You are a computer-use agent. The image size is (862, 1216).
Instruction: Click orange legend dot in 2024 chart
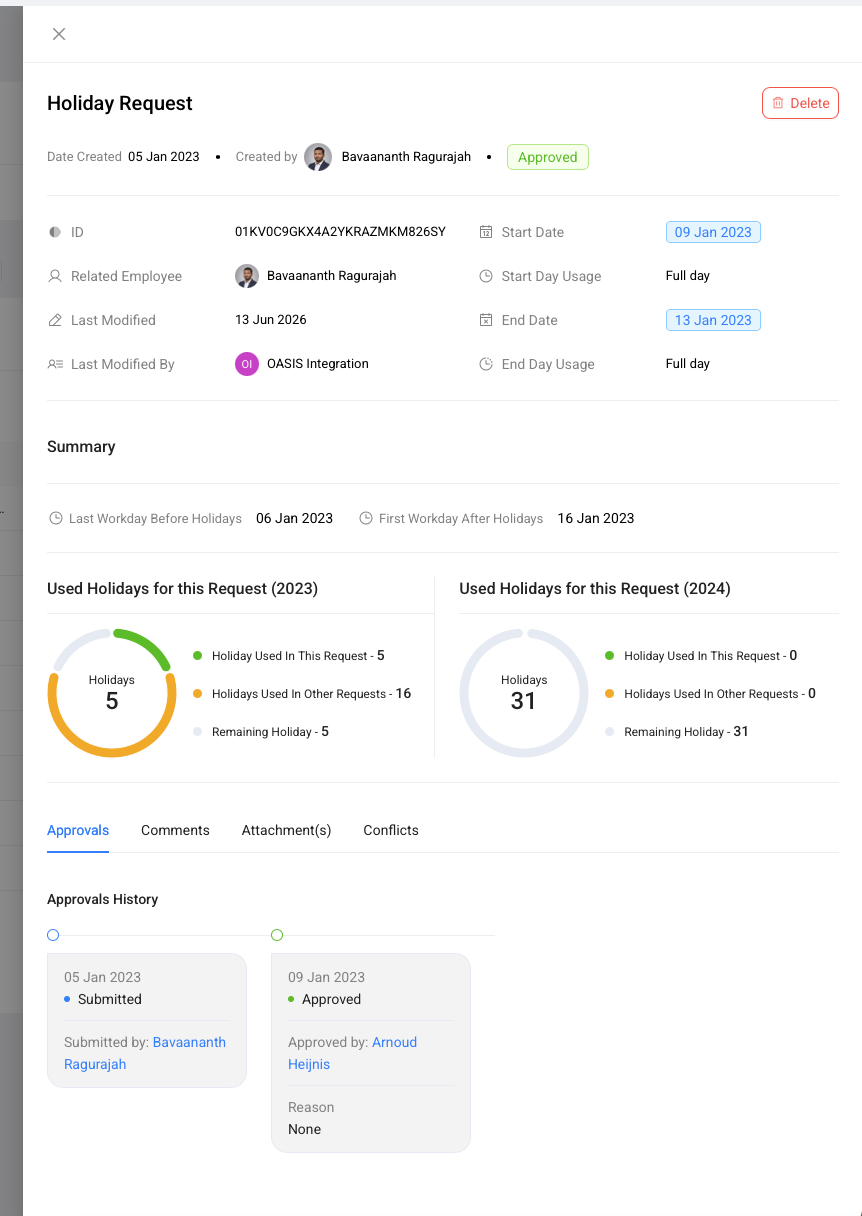click(x=610, y=694)
